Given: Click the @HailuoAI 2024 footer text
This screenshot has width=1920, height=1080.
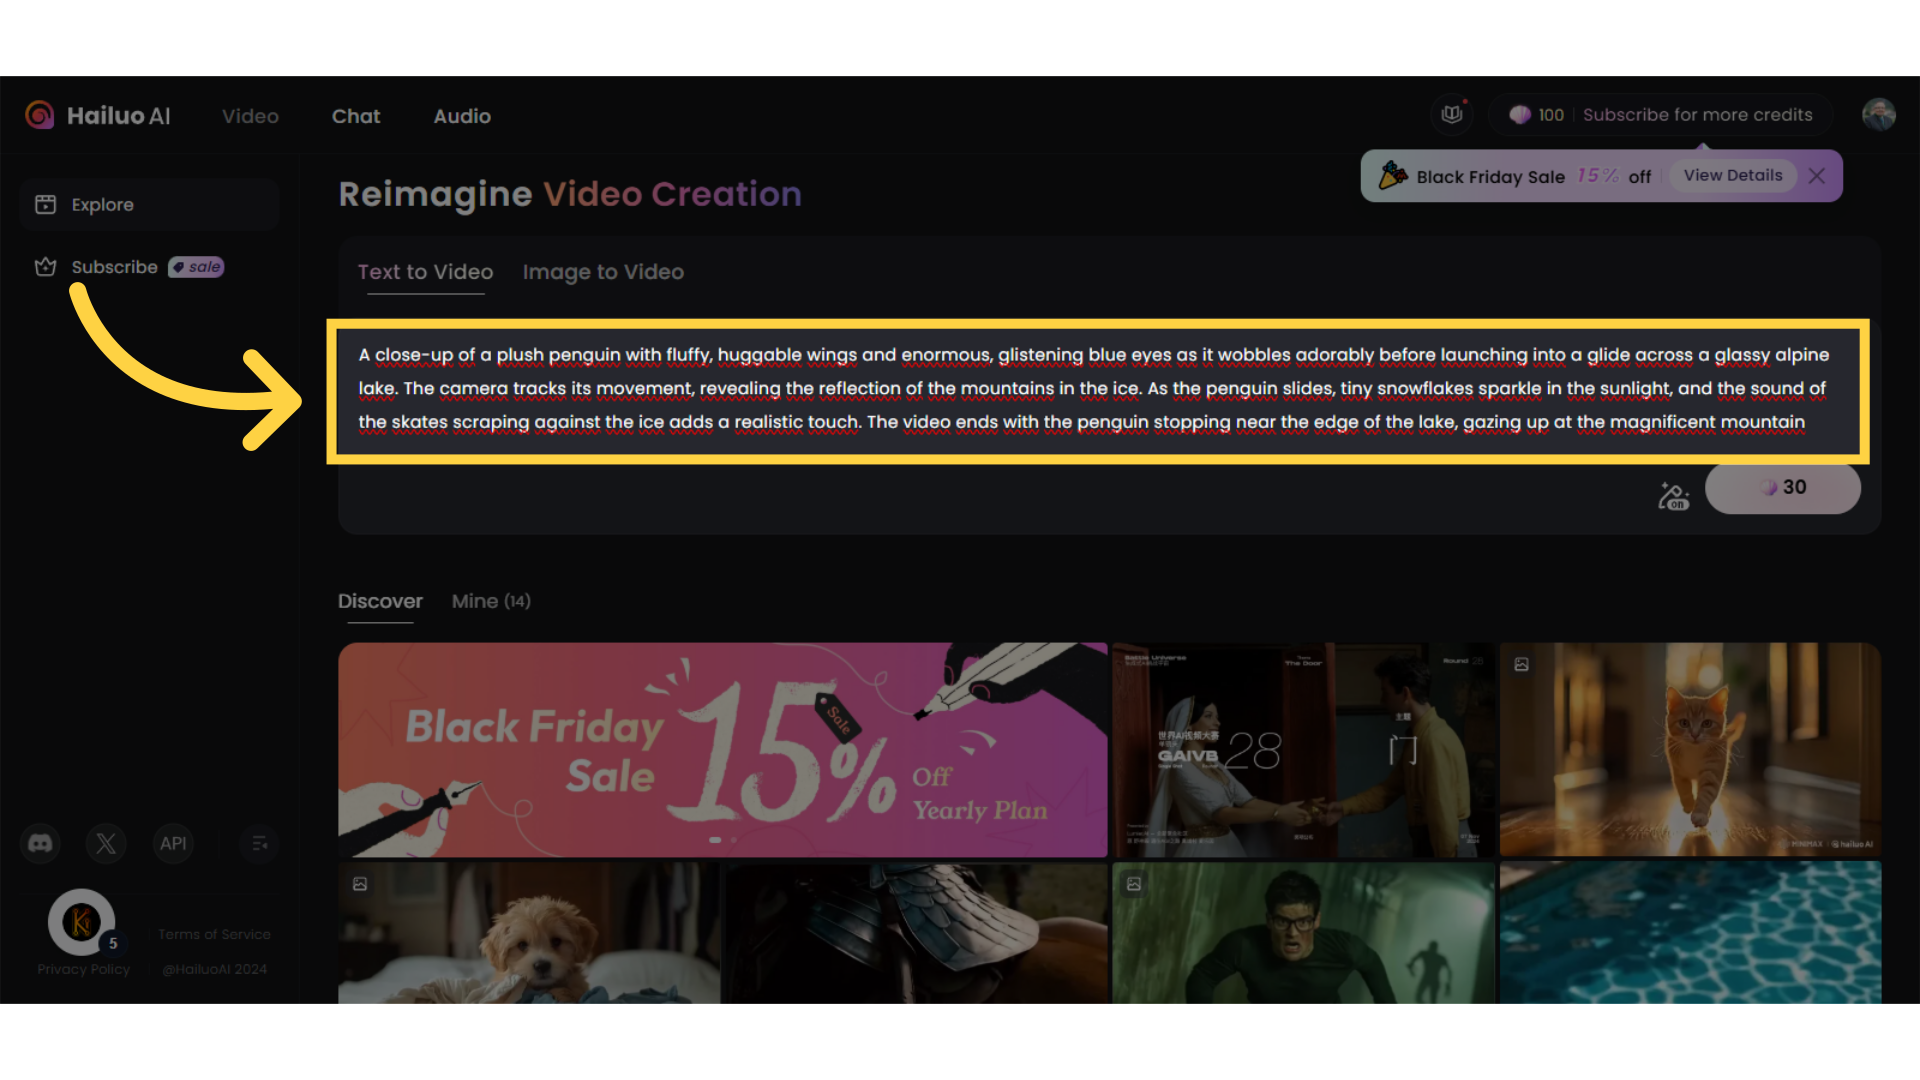Looking at the screenshot, I should [215, 969].
